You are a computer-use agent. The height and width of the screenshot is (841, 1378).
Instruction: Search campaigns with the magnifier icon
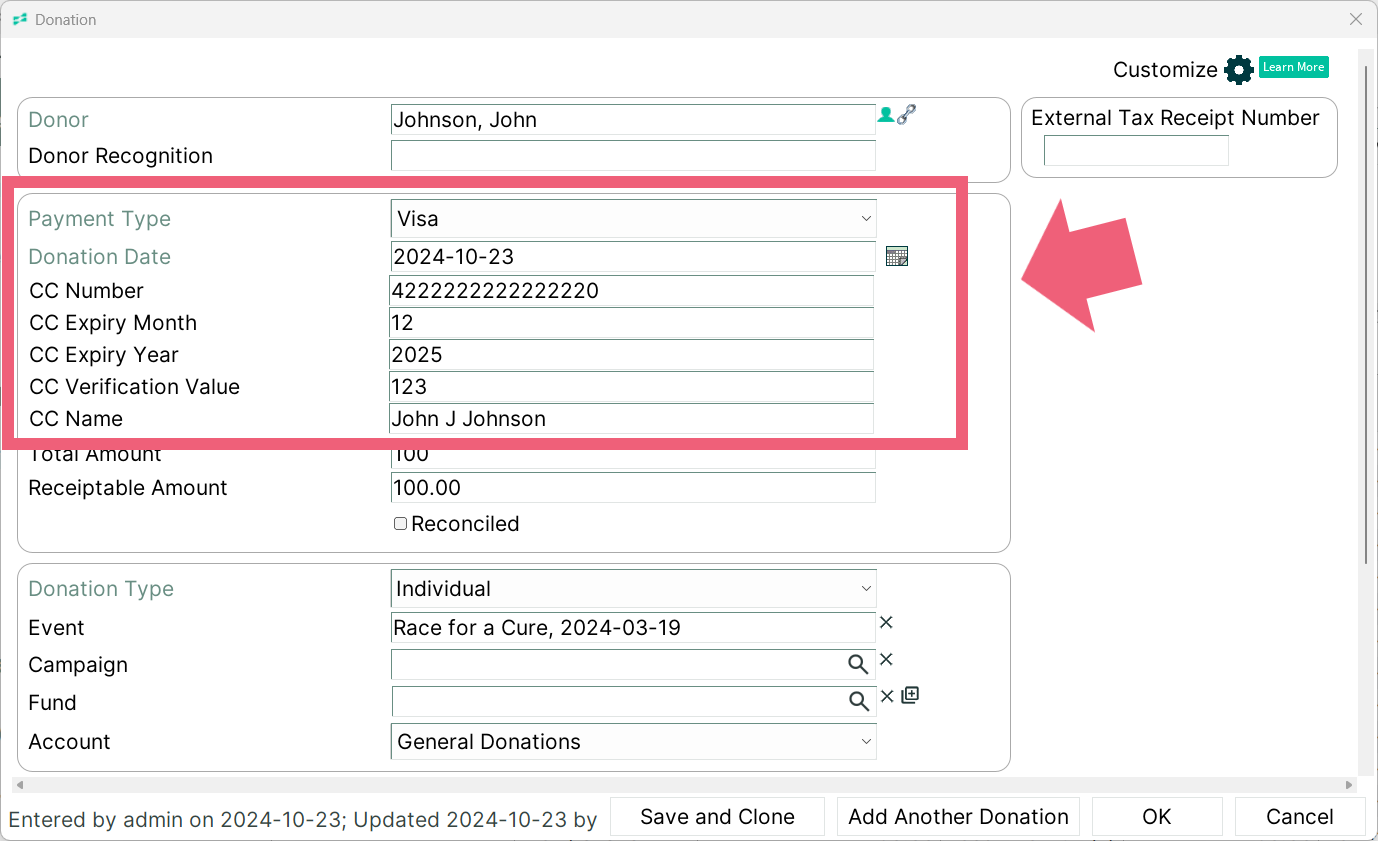coord(858,663)
